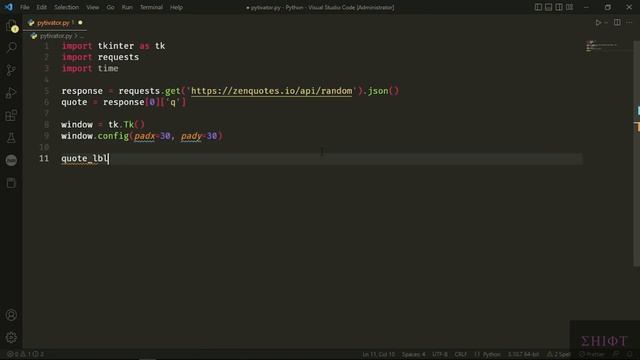Place cursor on line number 11
This screenshot has height=360, width=640.
pos(44,158)
